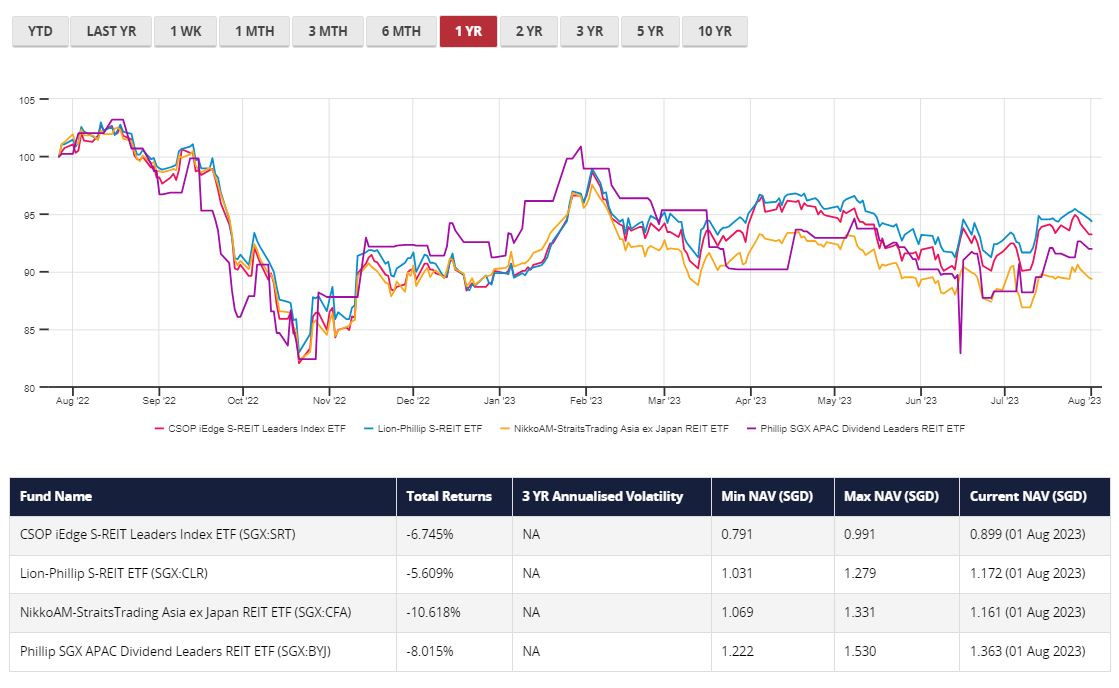Select Lion-Phillip S-REIT ETF (SGX:CLR) row name
1119x688 pixels.
pyautogui.click(x=113, y=573)
